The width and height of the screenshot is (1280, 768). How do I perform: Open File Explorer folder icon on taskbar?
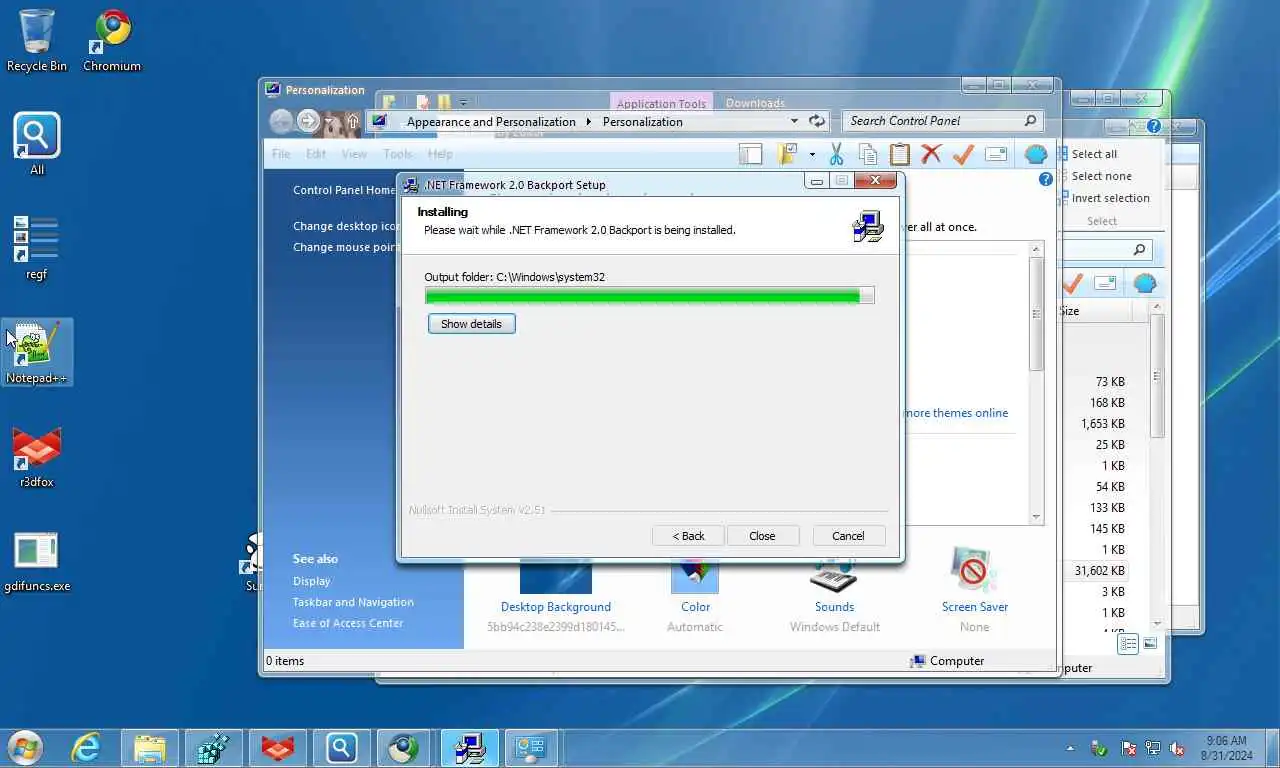tap(150, 747)
